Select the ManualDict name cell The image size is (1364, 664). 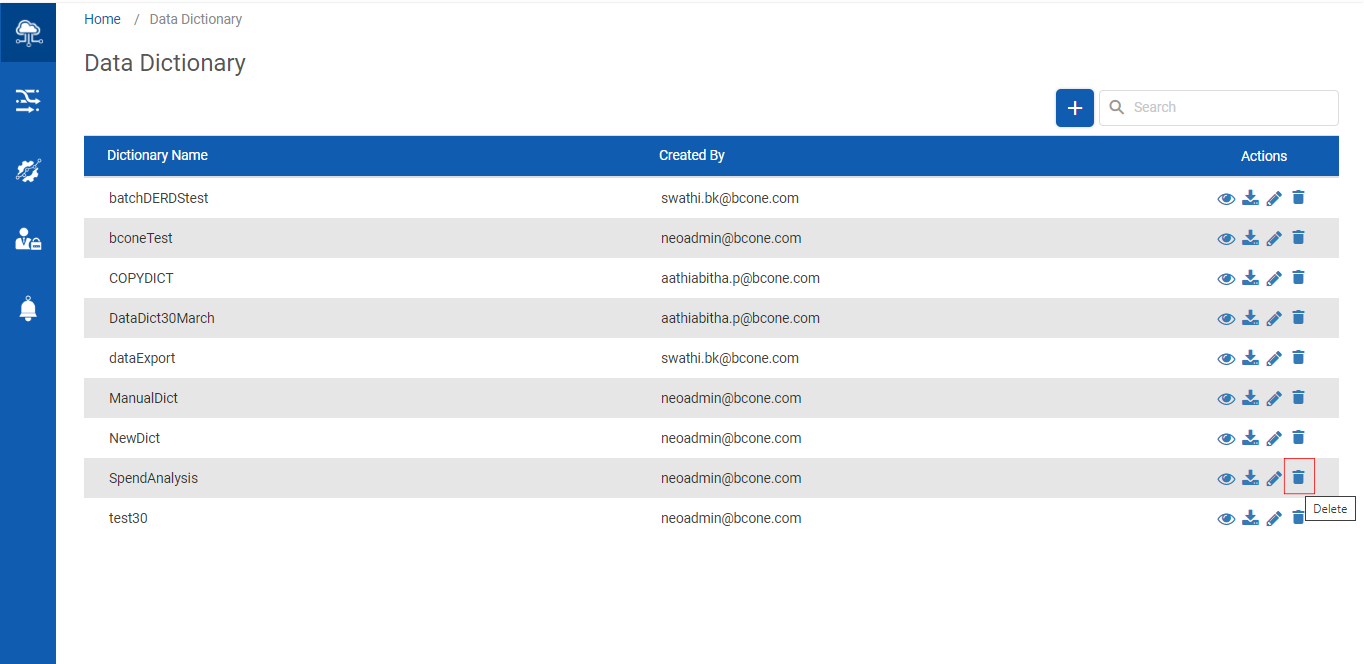(143, 398)
